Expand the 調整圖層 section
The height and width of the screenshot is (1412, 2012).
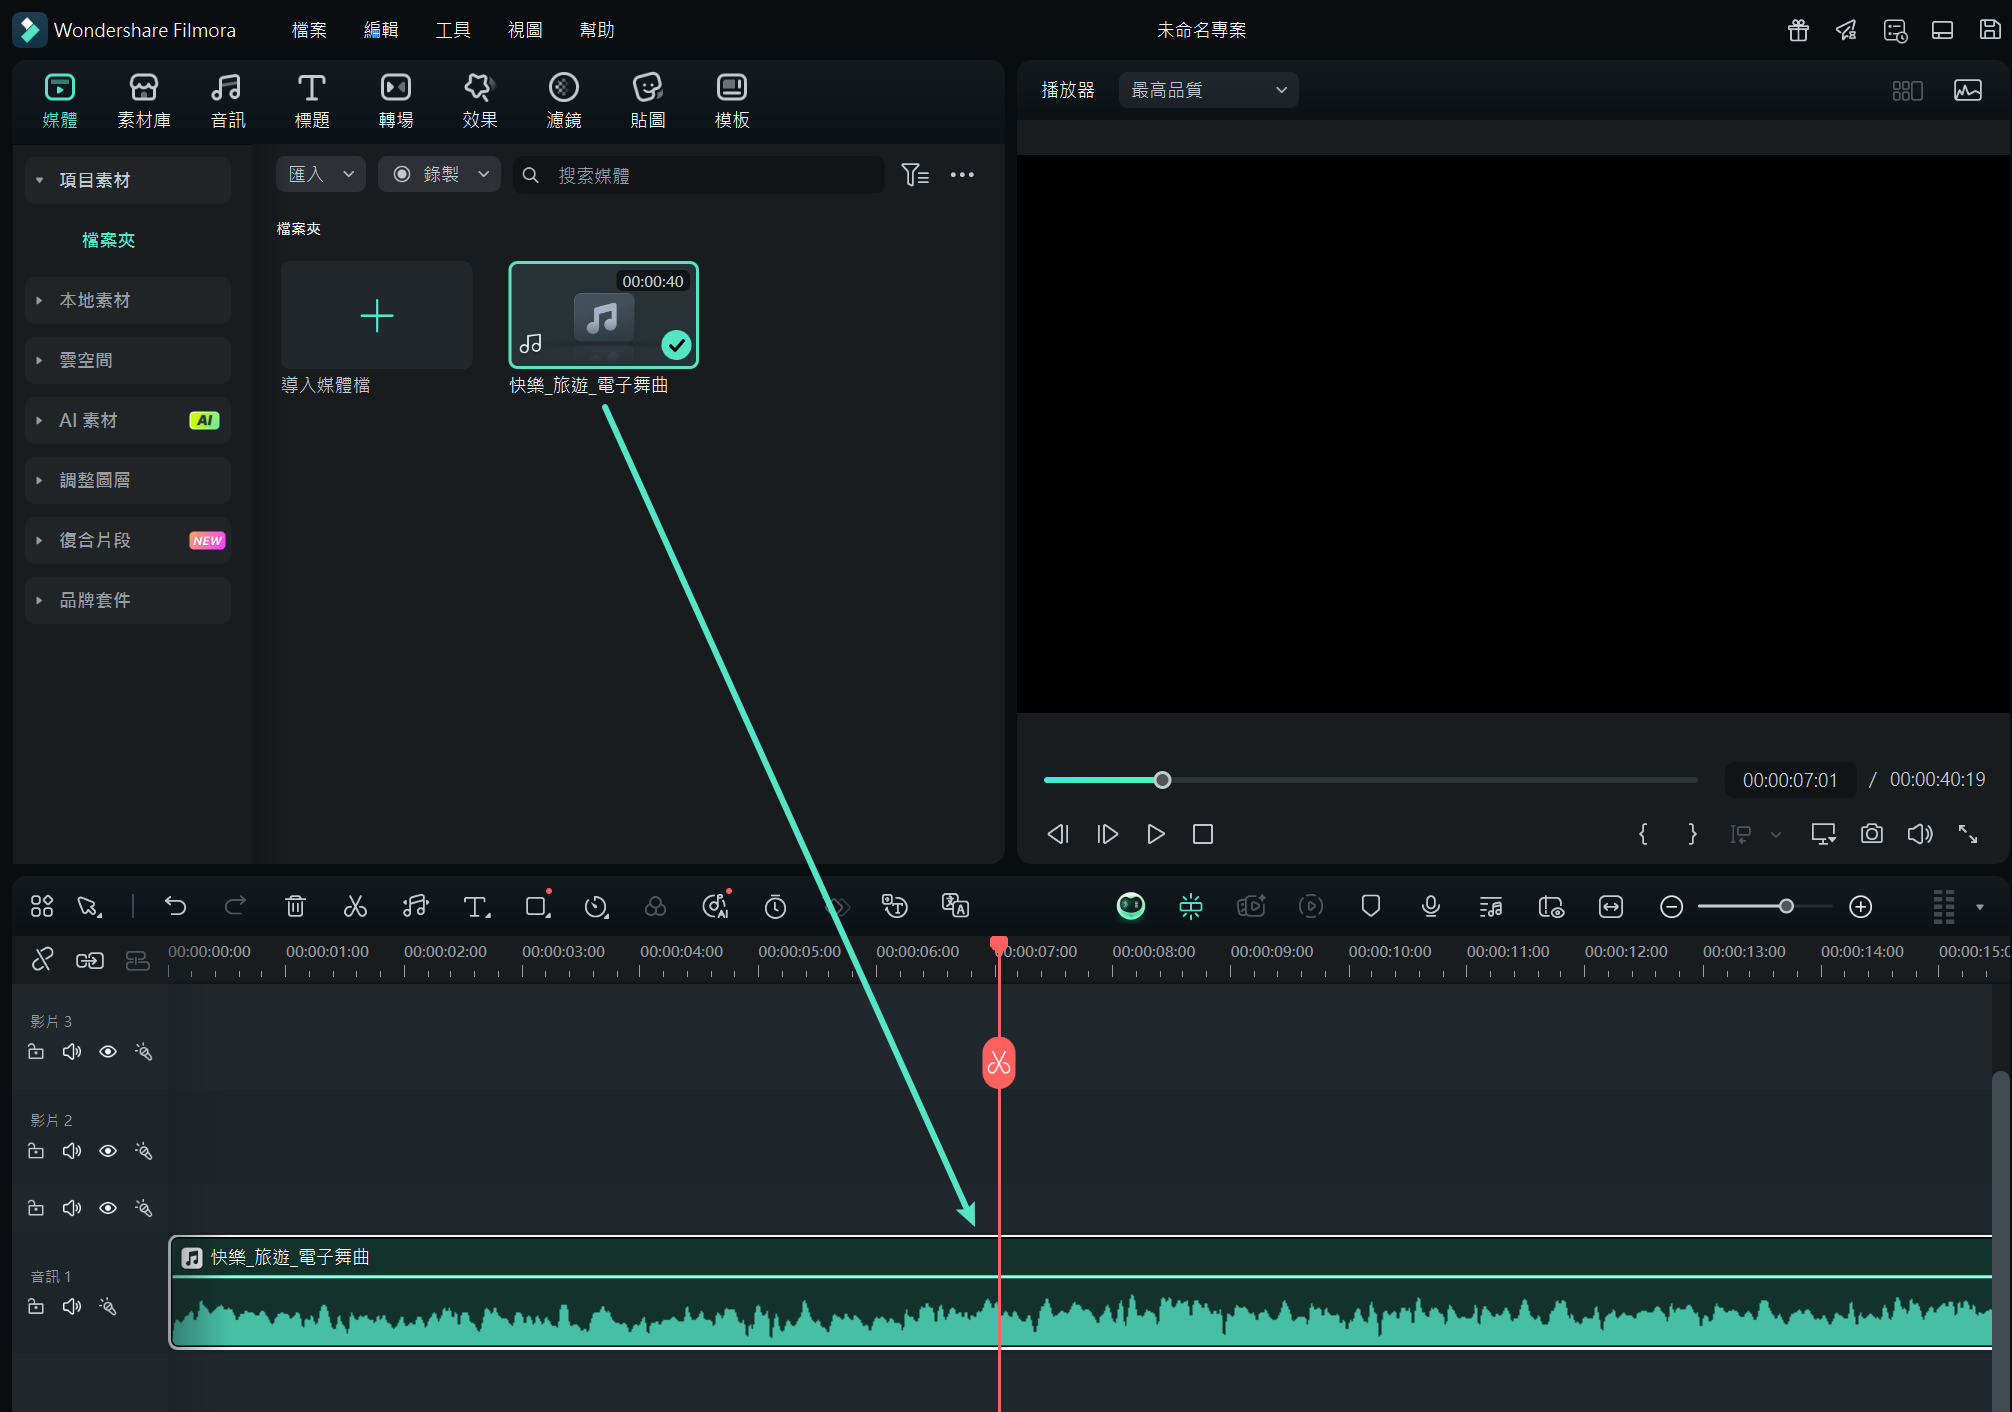(128, 480)
